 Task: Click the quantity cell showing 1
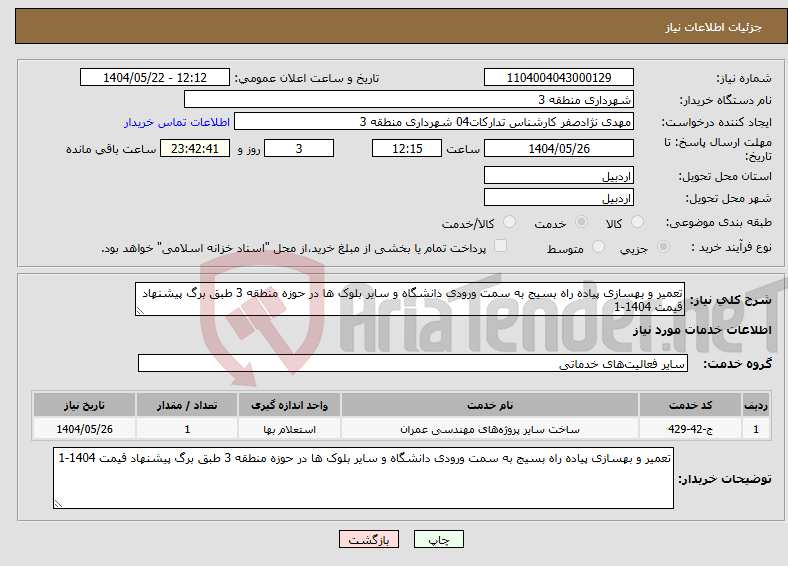tap(187, 429)
